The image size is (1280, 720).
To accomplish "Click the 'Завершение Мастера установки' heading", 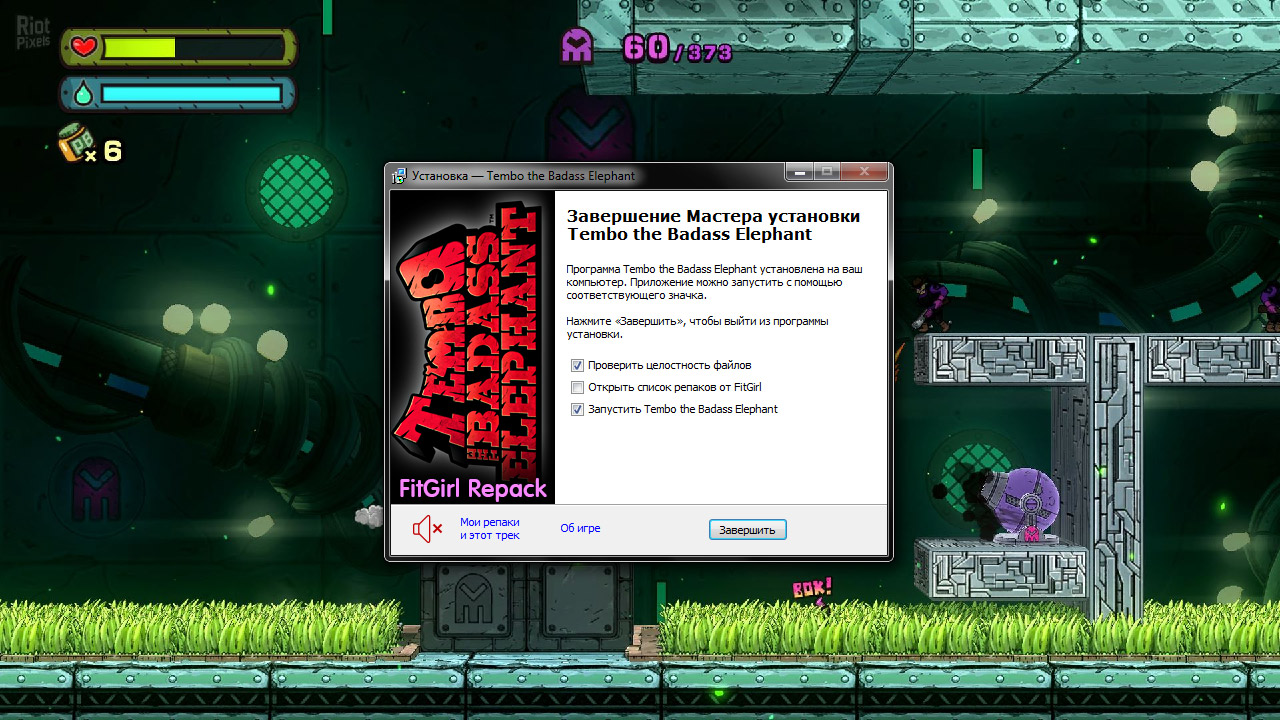I will [x=713, y=216].
